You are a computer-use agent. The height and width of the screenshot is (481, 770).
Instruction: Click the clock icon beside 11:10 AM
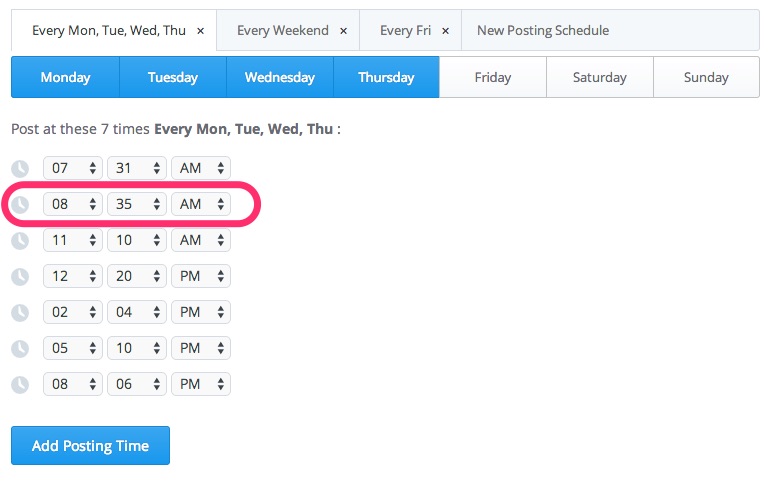coord(20,241)
